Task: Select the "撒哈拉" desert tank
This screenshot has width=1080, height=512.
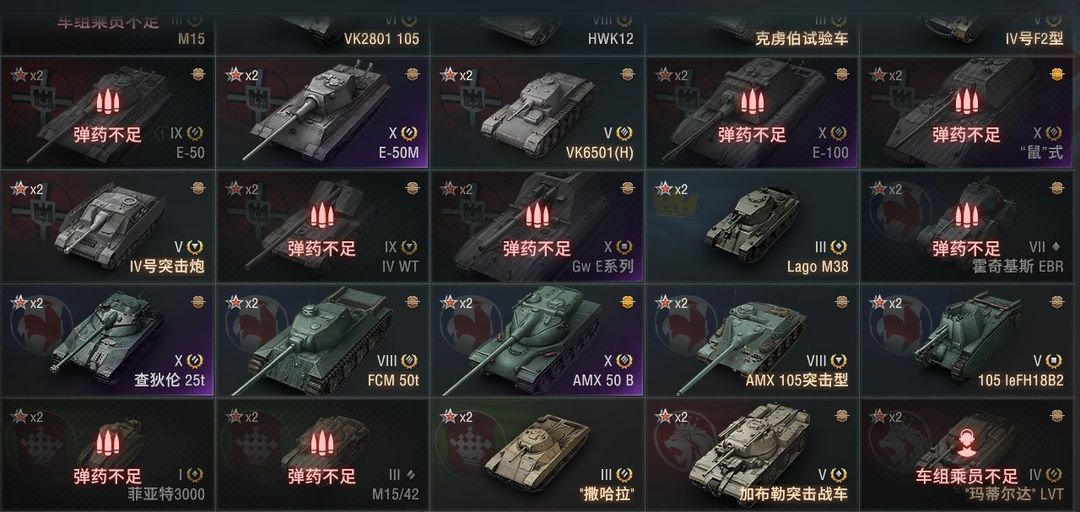Action: [537, 452]
